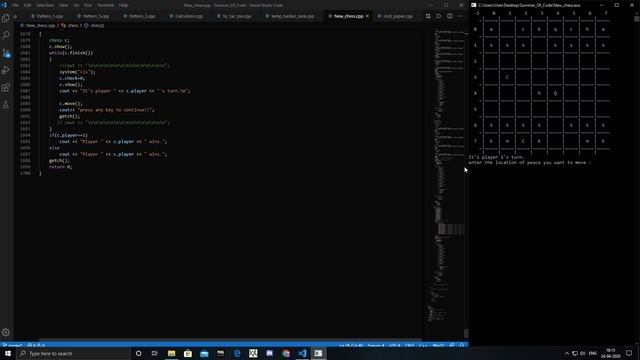Click the editor horizontal scrollbar
The height and width of the screenshot is (360, 640).
[x=230, y=339]
